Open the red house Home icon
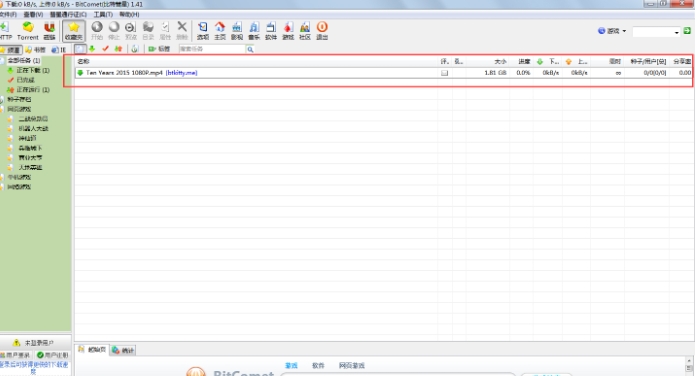This screenshot has width=697, height=376. (x=220, y=31)
